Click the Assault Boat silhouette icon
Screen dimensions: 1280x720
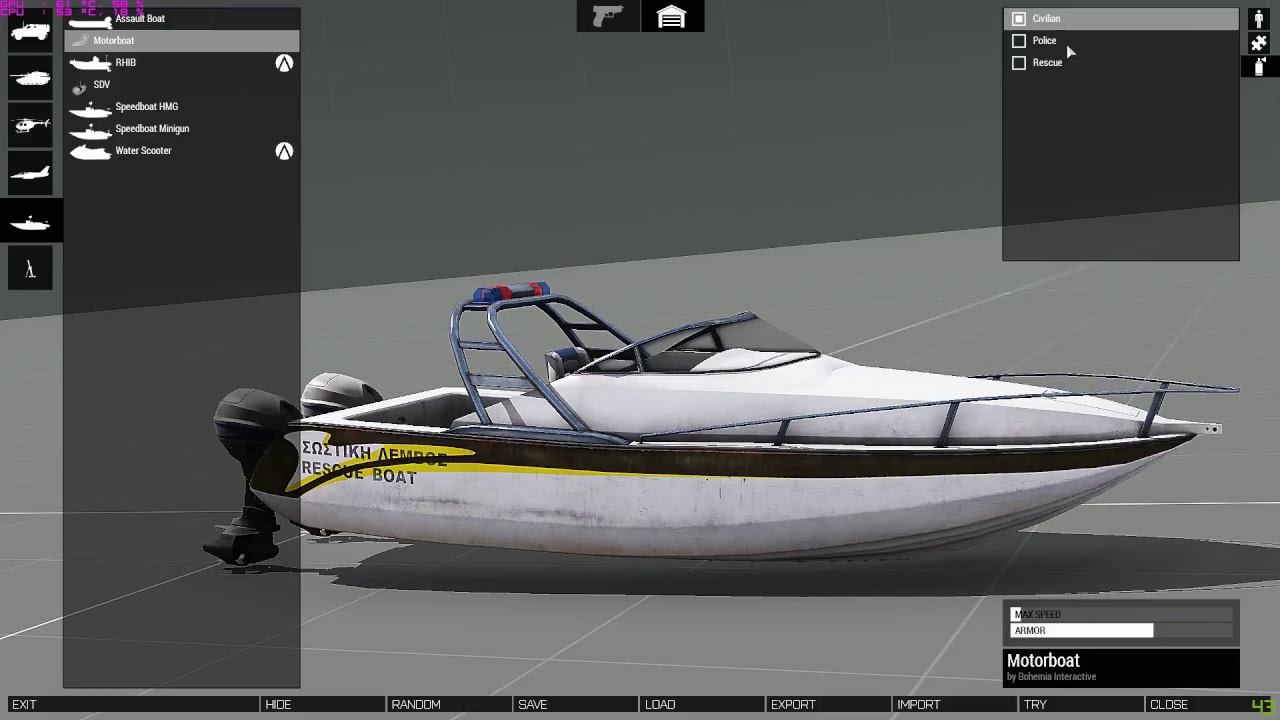(90, 20)
